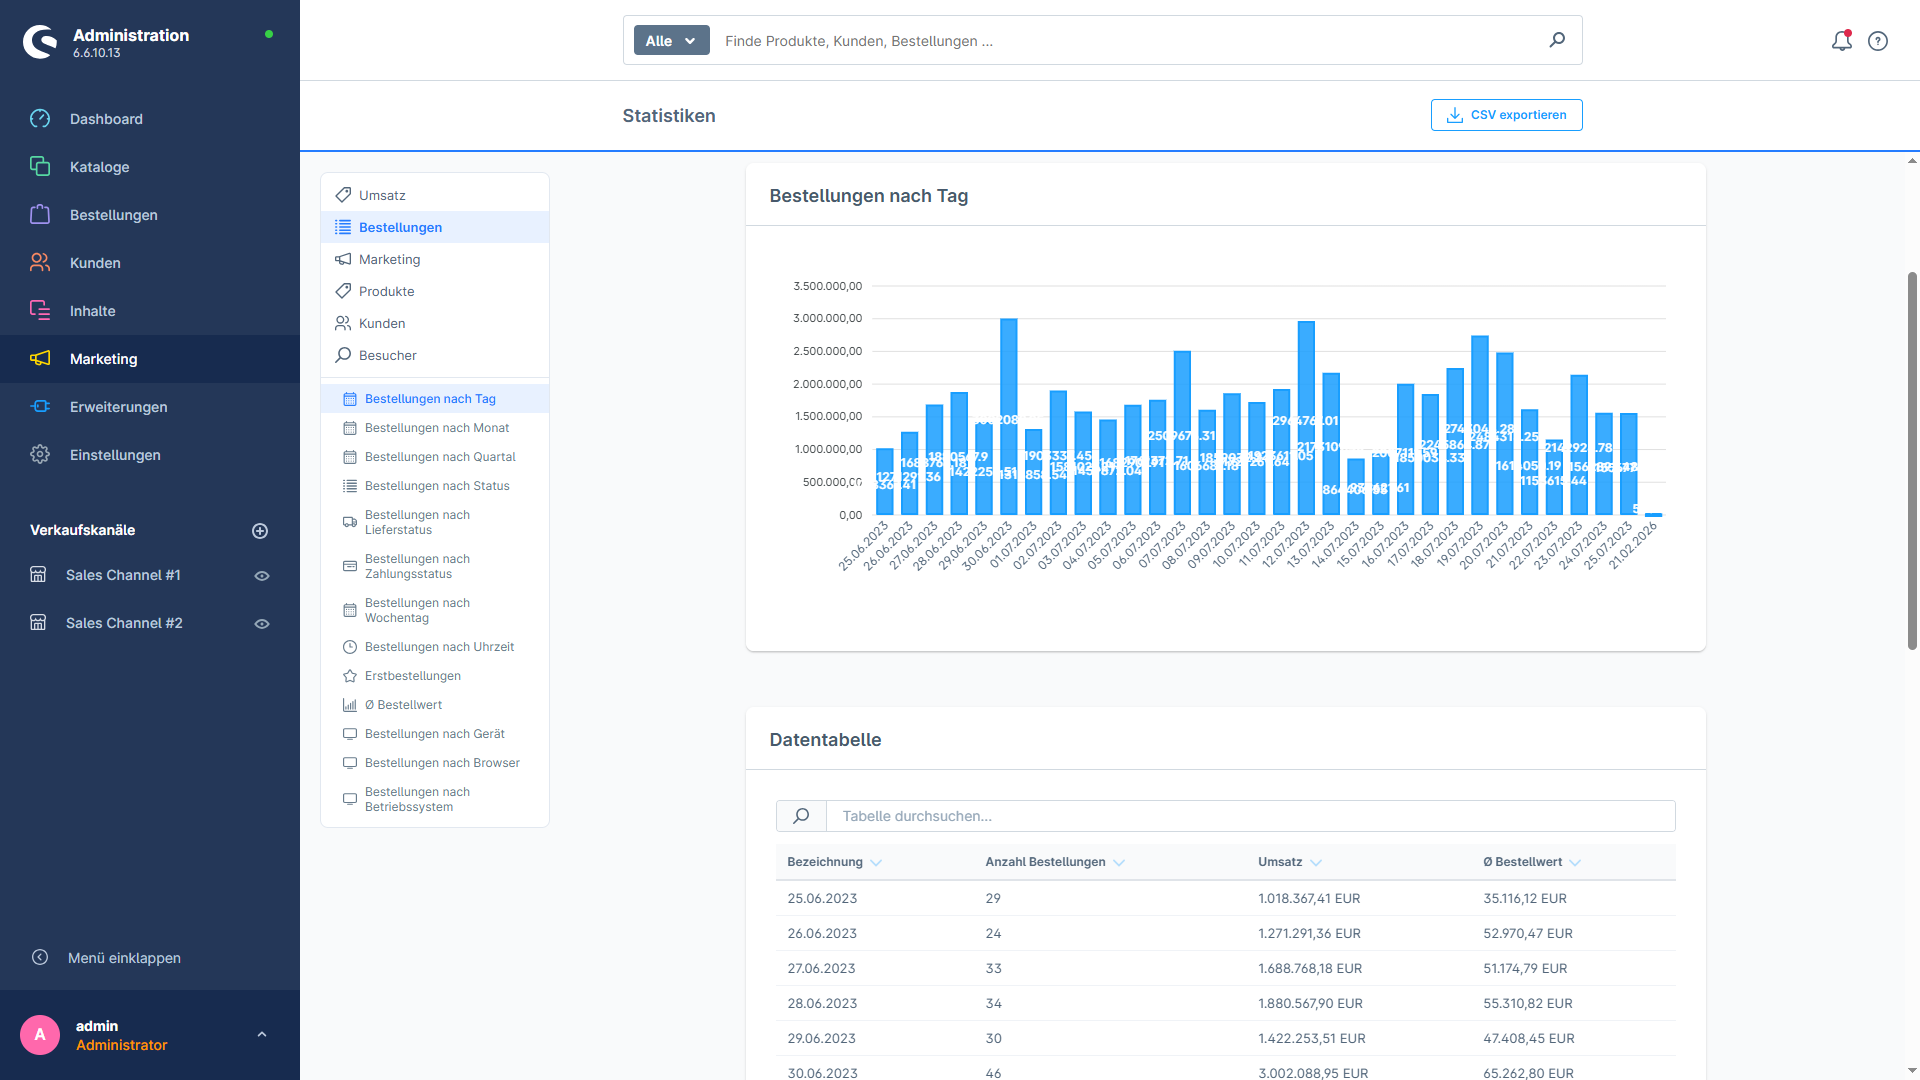Collapse the admin user menu chevron
The height and width of the screenshot is (1080, 1920).
[262, 1034]
